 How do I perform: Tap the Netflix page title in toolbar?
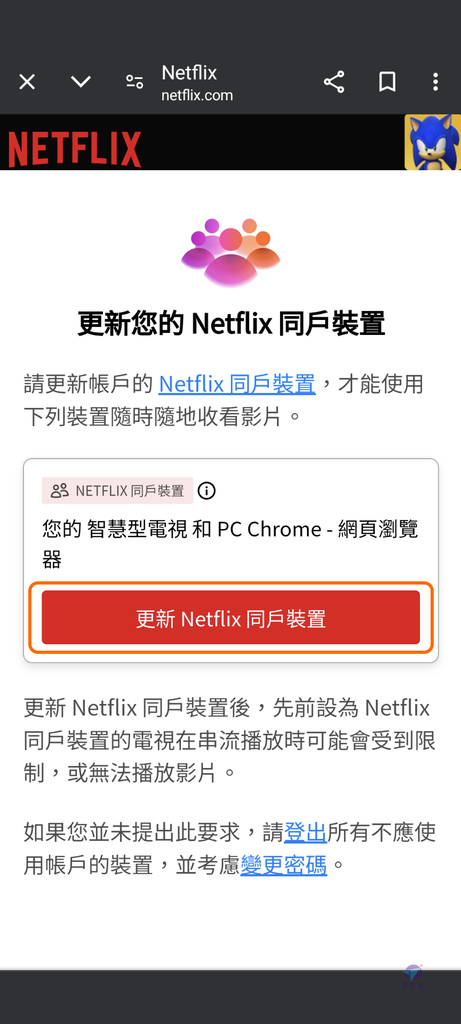point(189,72)
